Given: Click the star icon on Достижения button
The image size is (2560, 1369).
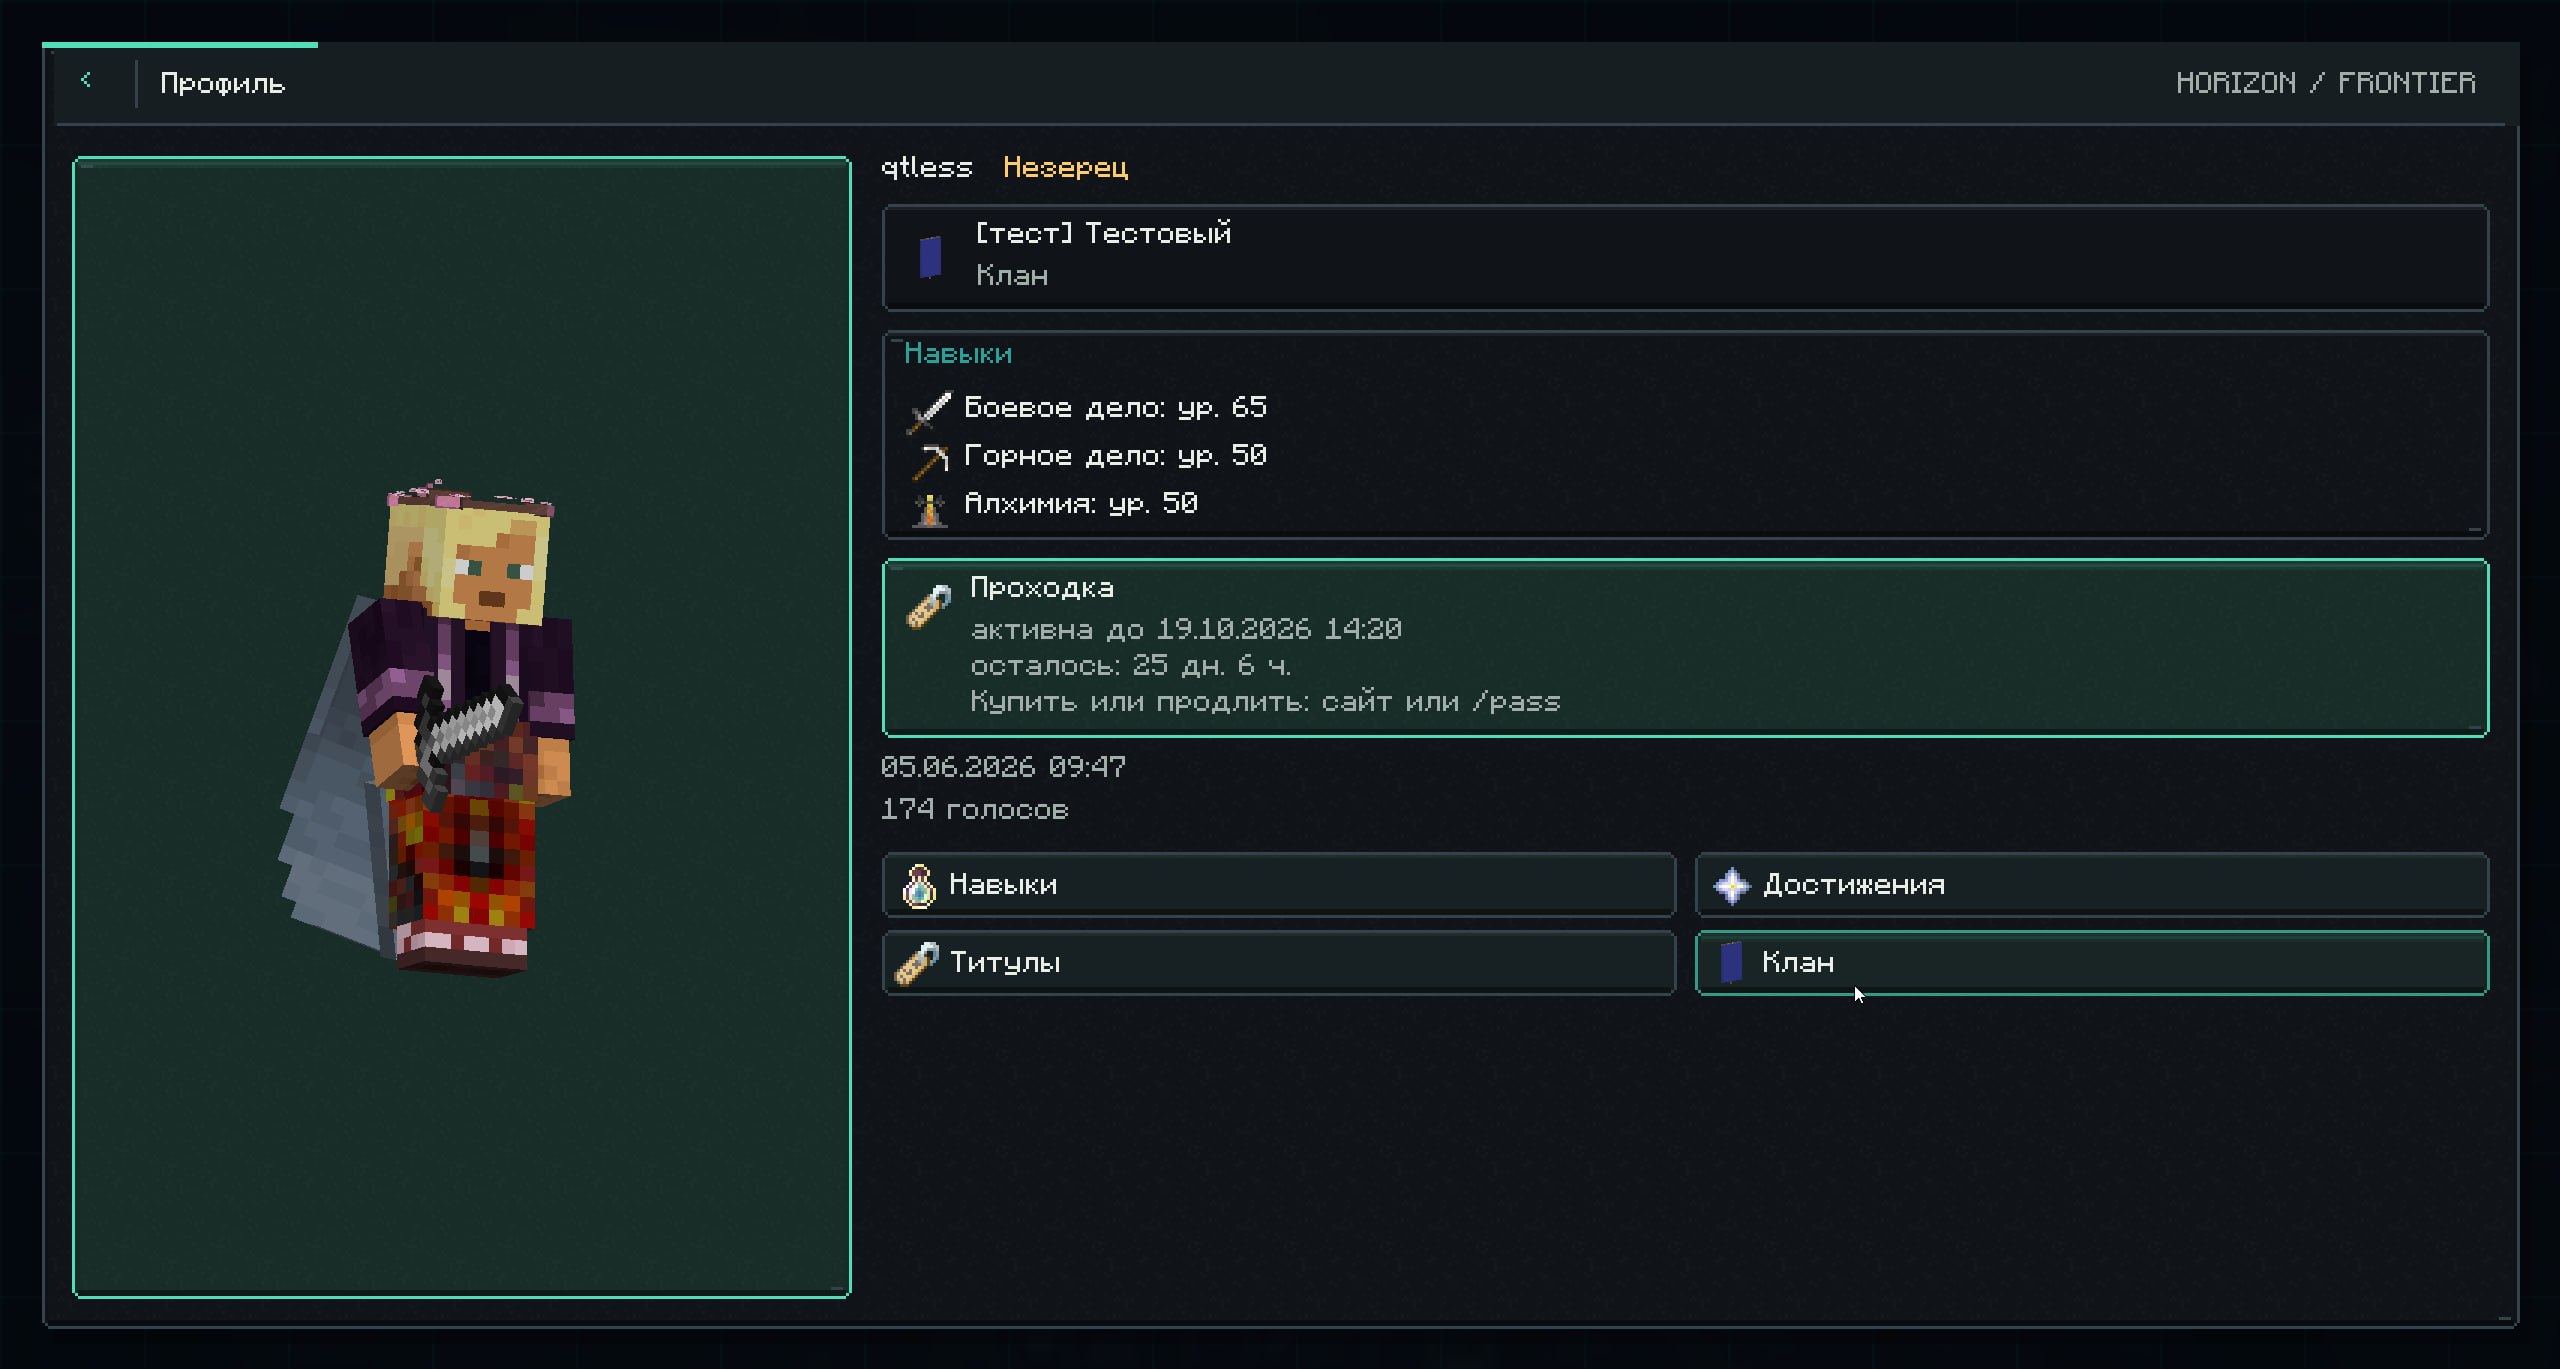Looking at the screenshot, I should [x=1732, y=886].
